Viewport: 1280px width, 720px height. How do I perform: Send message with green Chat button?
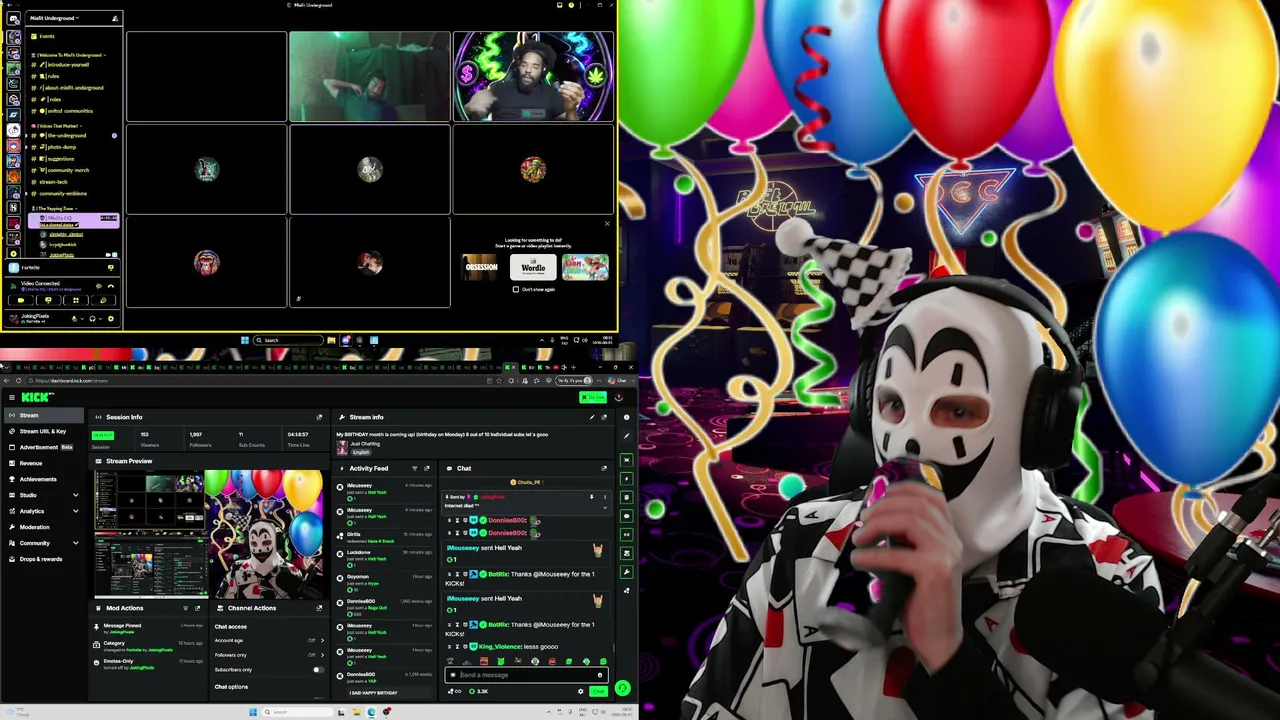point(598,691)
